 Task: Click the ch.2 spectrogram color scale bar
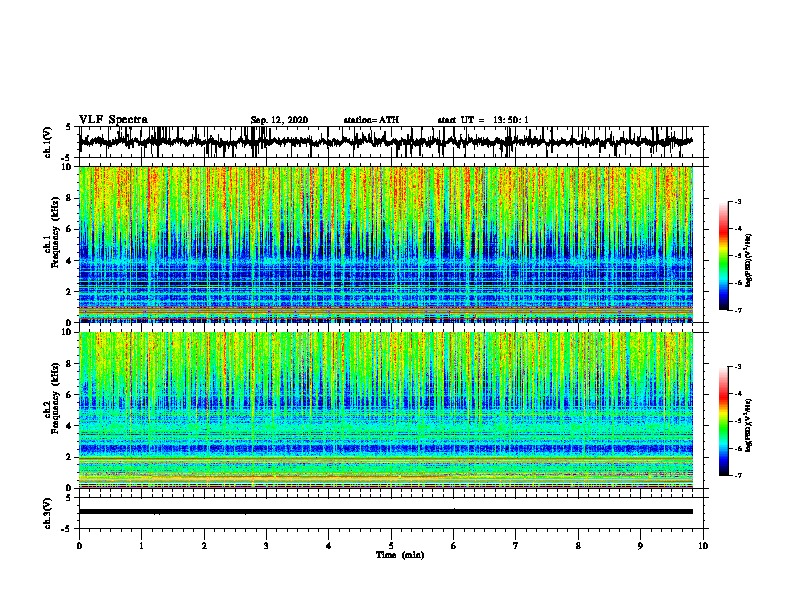[x=723, y=421]
